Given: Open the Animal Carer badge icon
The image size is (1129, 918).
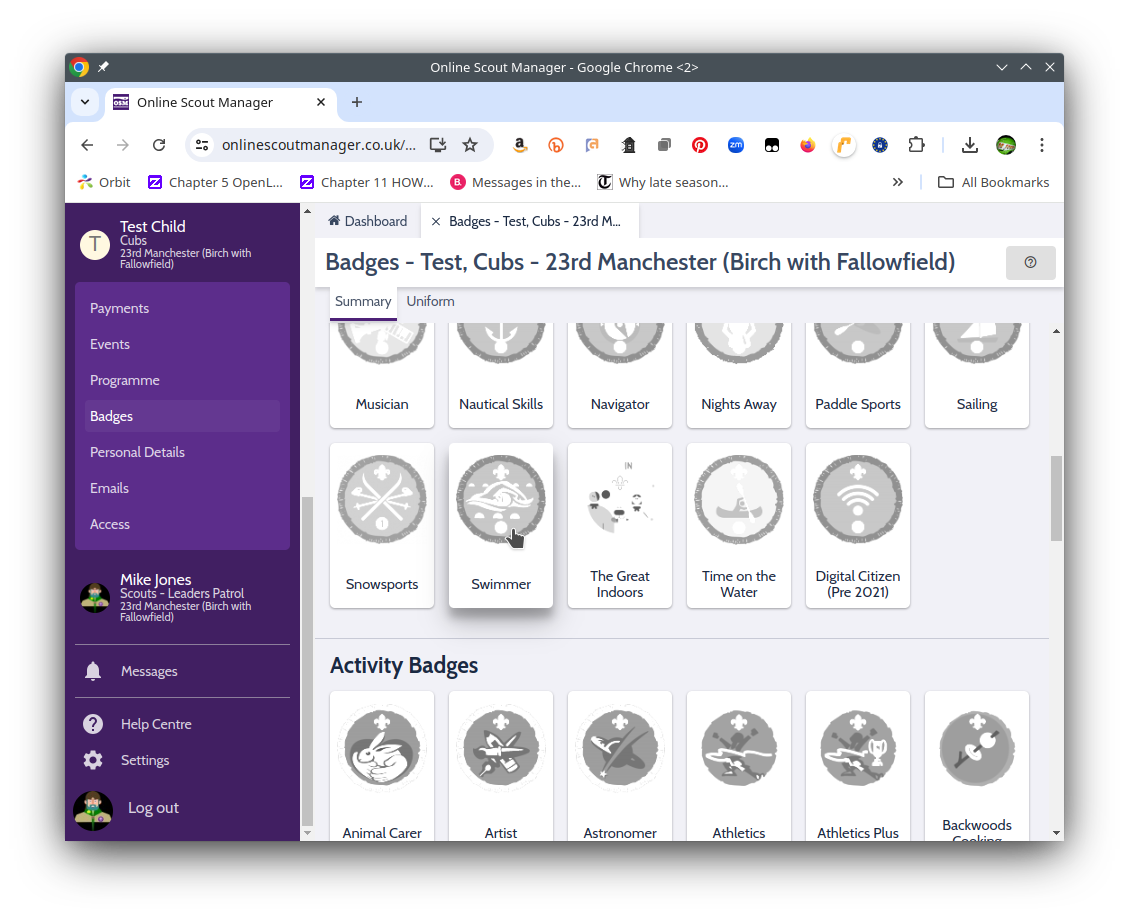Looking at the screenshot, I should (382, 748).
